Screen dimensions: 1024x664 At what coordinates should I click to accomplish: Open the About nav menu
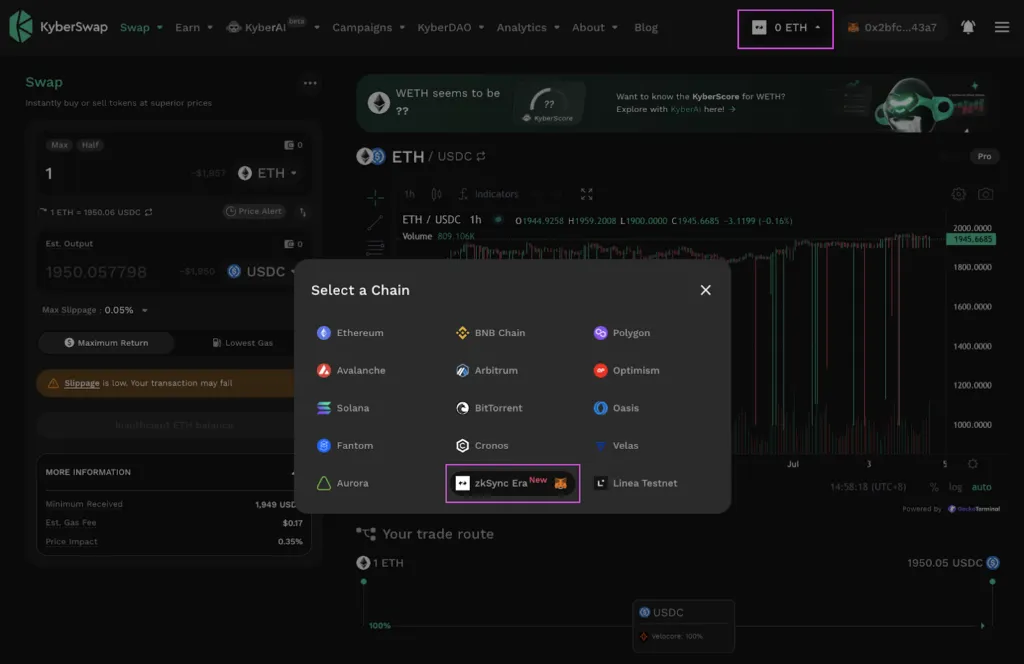[x=594, y=27]
